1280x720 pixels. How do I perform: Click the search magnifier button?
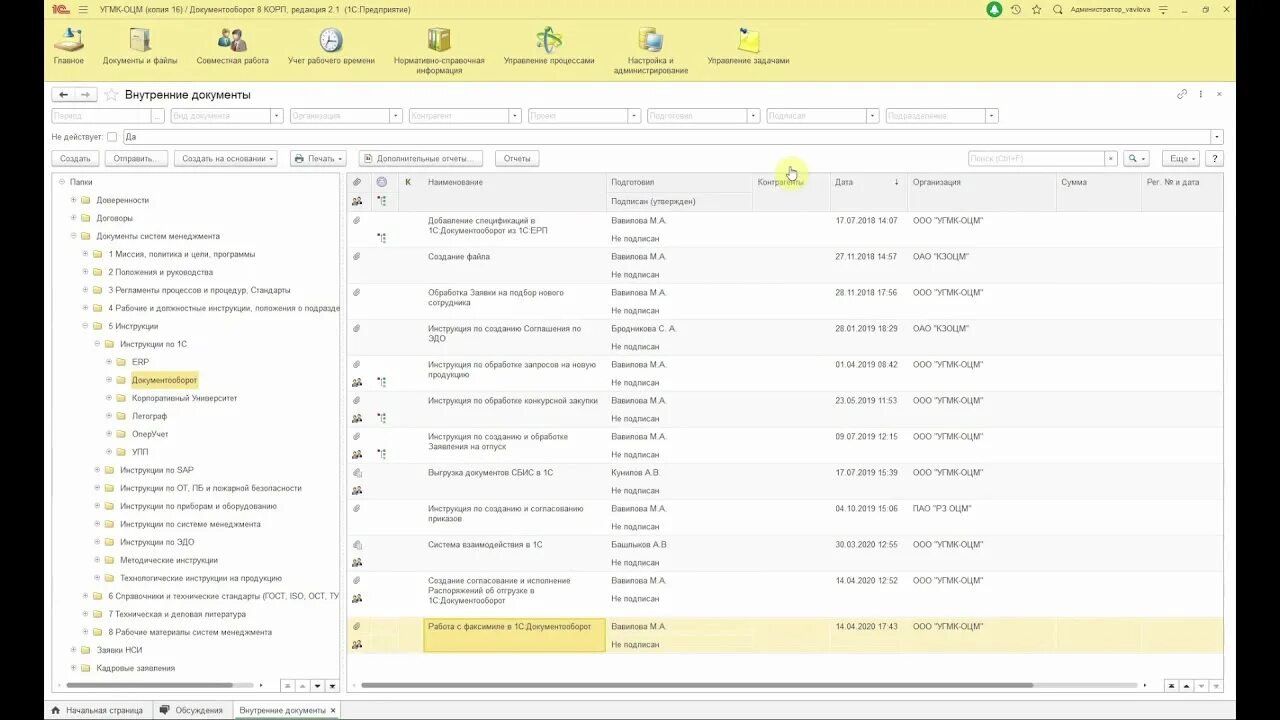tap(1136, 159)
